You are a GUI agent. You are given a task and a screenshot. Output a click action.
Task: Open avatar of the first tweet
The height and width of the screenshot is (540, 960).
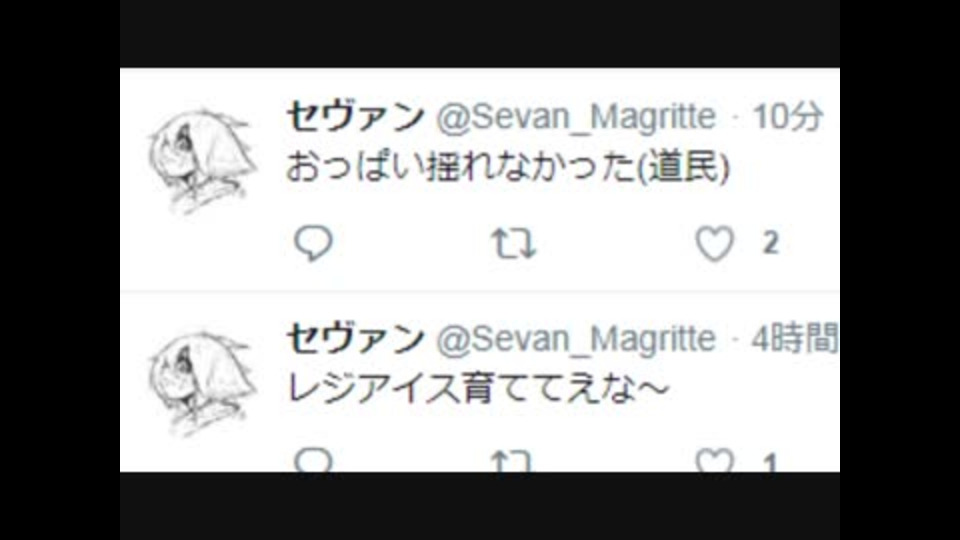click(x=202, y=160)
